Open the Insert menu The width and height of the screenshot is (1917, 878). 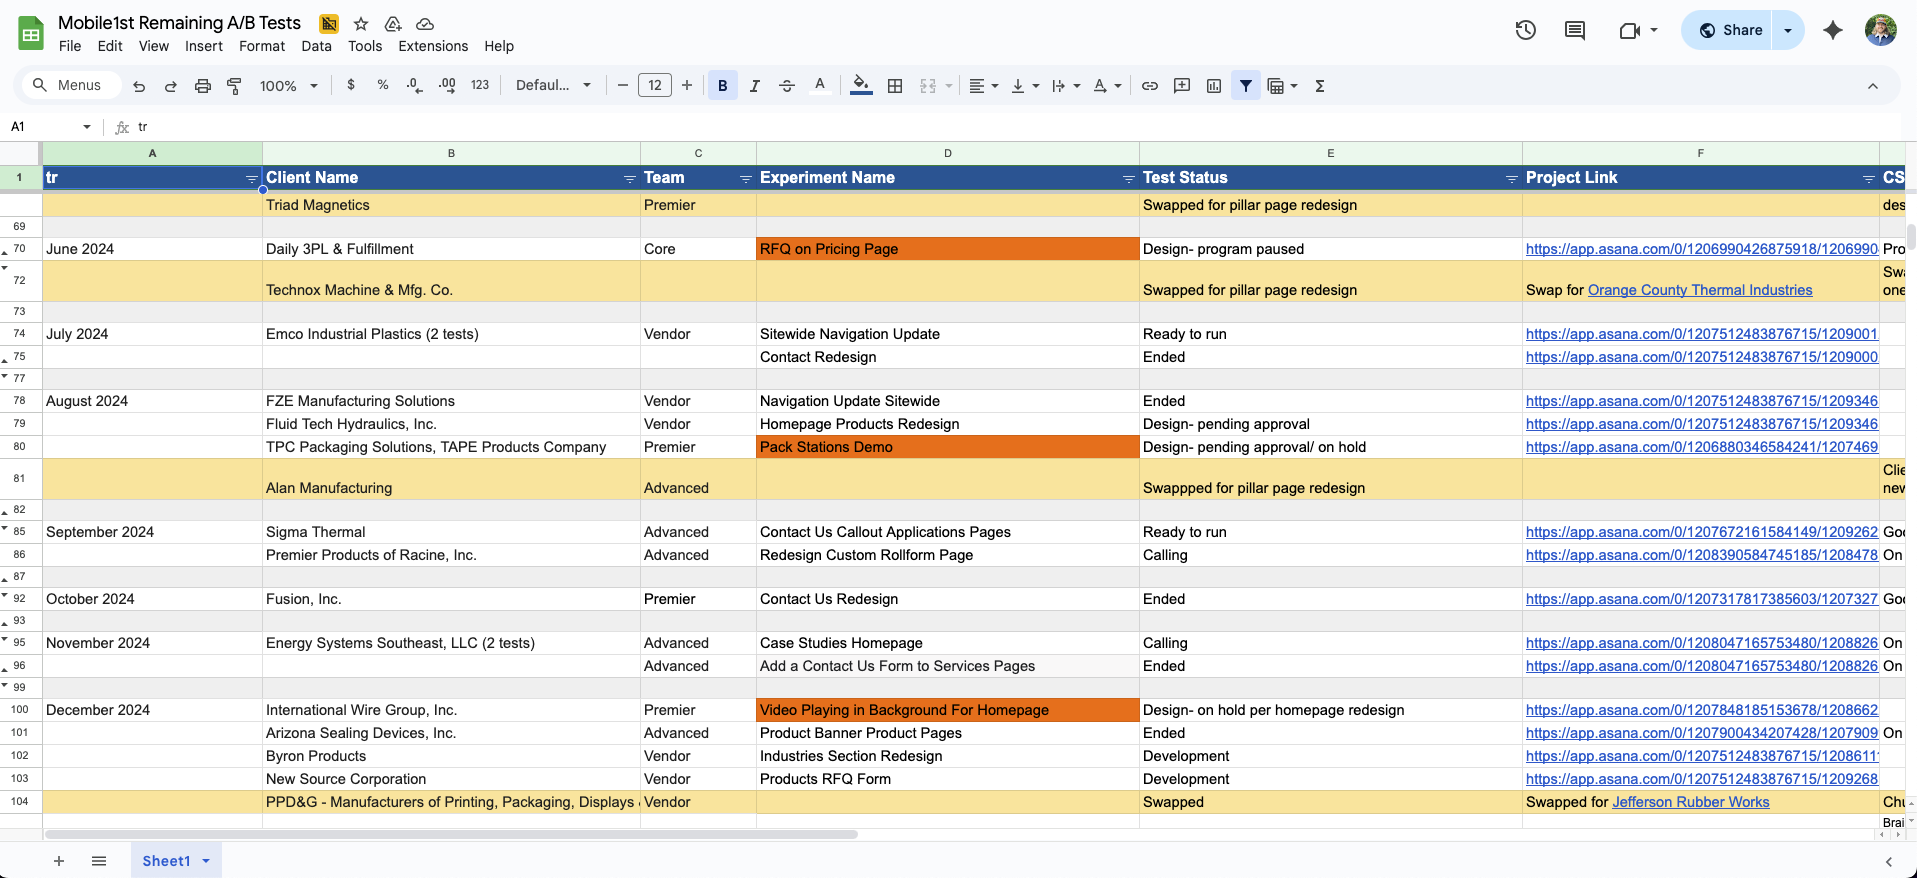pyautogui.click(x=204, y=46)
